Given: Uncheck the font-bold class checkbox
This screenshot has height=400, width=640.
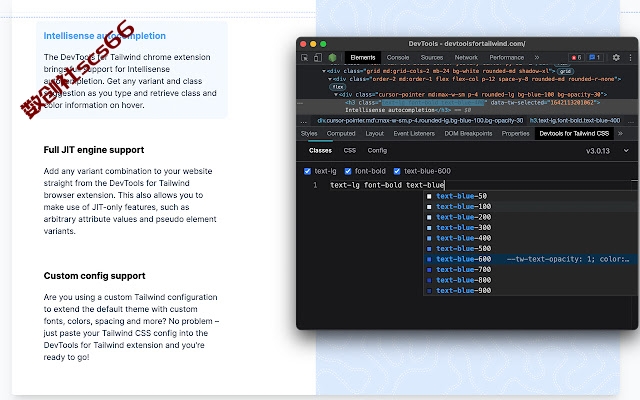Looking at the screenshot, I should coord(348,171).
